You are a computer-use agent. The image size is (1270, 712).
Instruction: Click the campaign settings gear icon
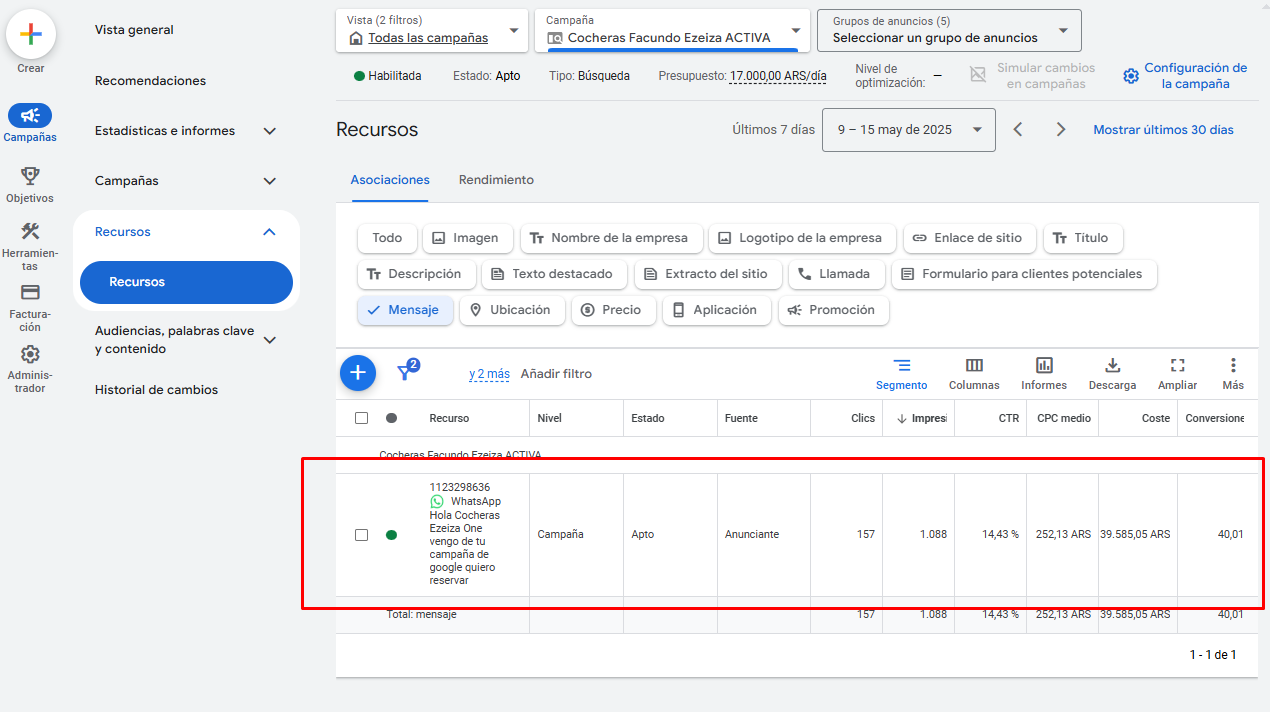[x=1131, y=76]
